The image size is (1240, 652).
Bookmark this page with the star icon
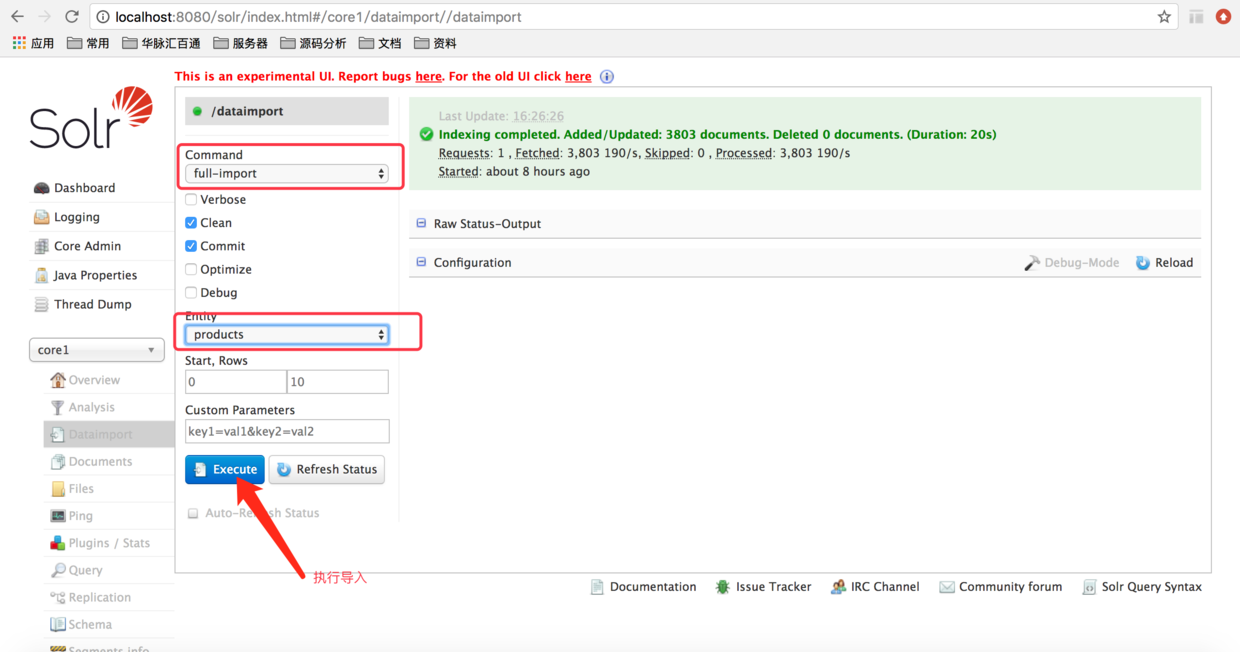coord(1164,16)
